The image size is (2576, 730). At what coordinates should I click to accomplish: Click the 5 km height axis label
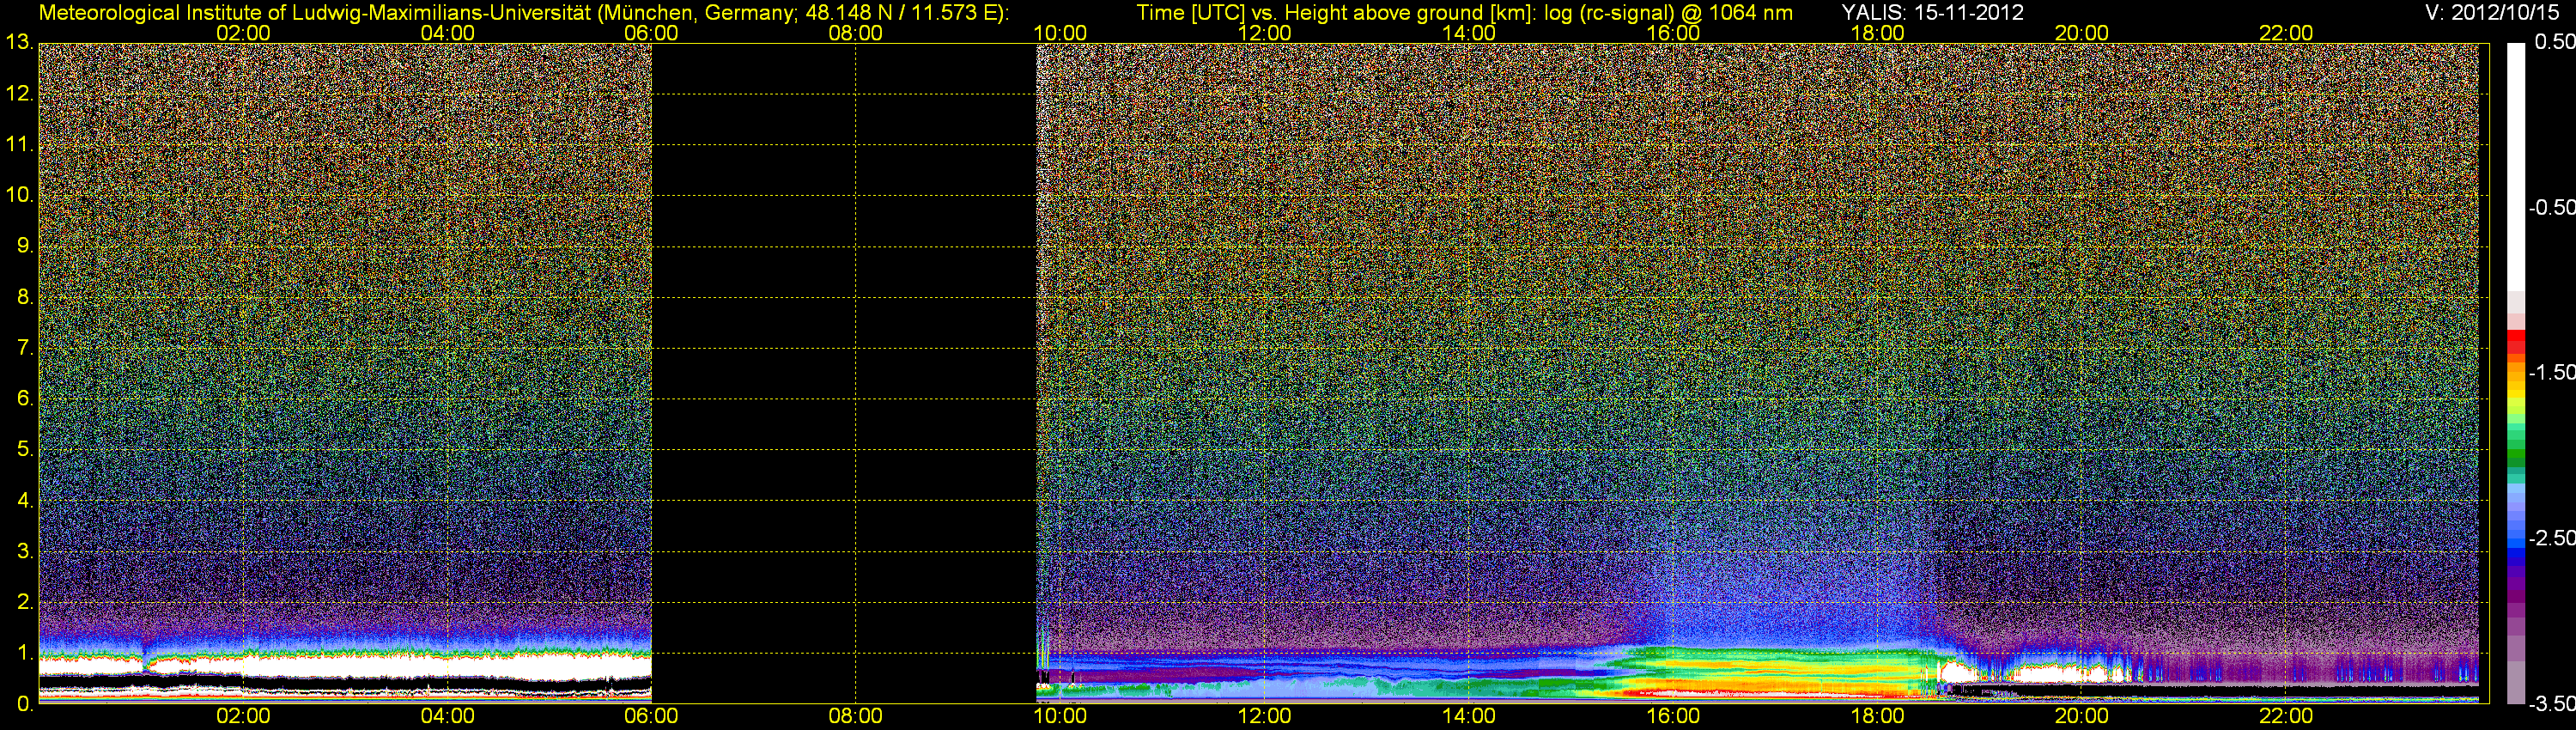[24, 449]
